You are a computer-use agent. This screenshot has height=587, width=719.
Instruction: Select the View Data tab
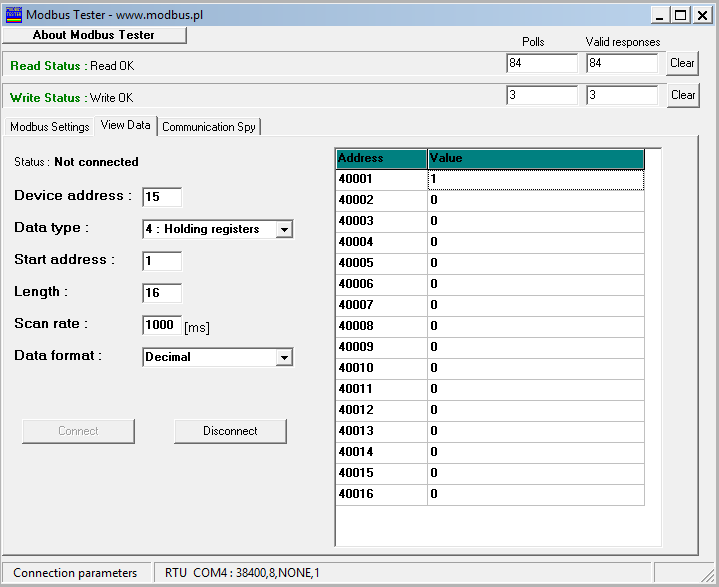click(x=125, y=126)
